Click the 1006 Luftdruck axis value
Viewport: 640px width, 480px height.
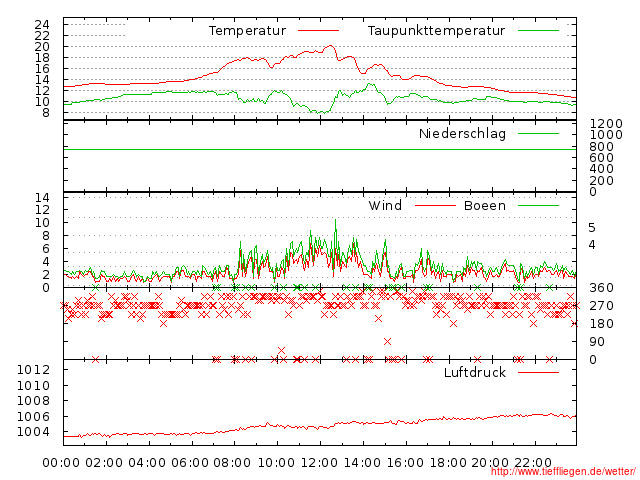coord(33,416)
